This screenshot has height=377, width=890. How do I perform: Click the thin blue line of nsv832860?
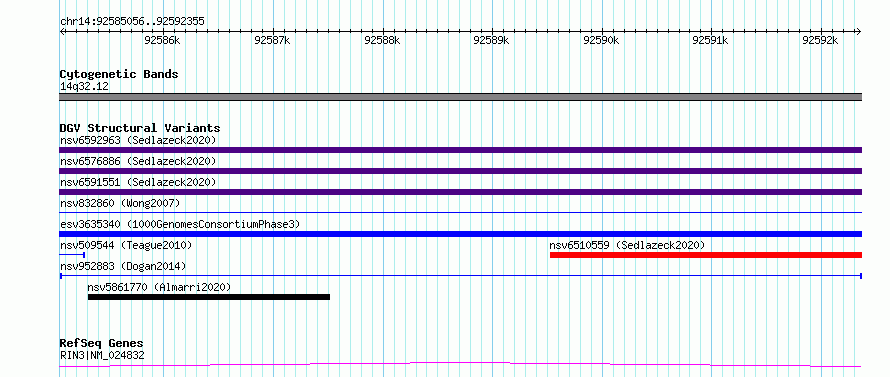[460, 213]
